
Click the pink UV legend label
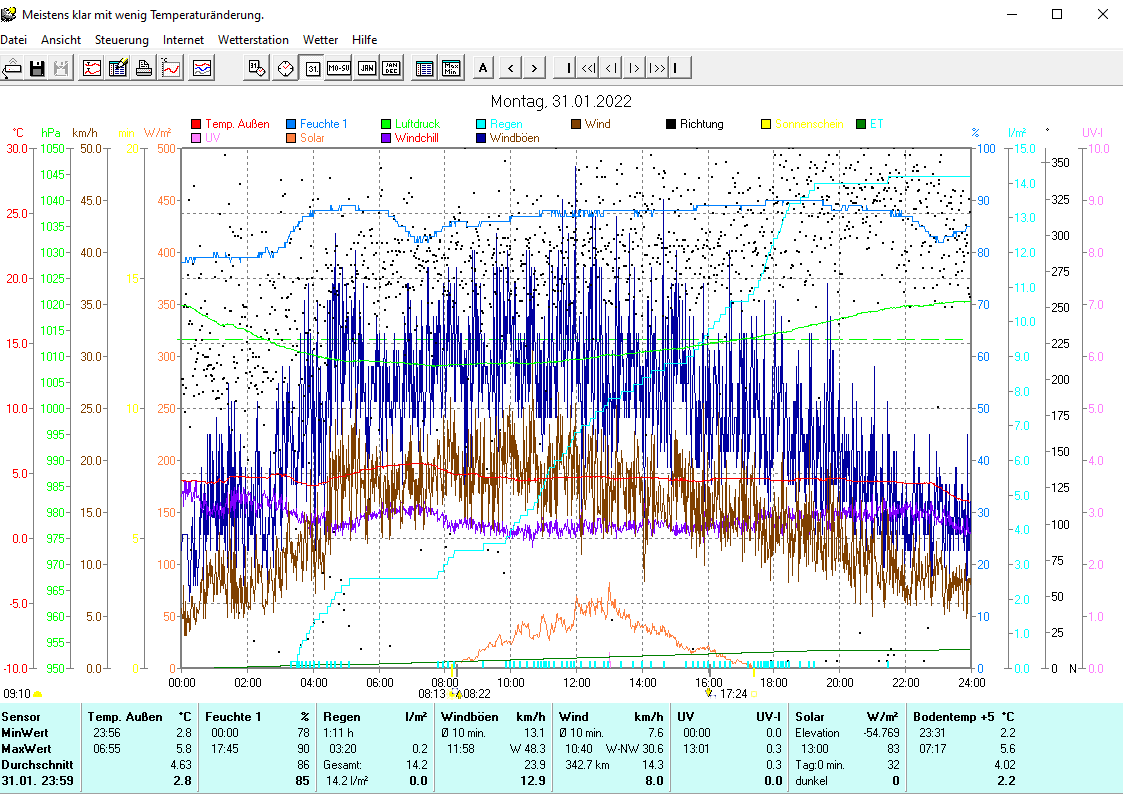click(213, 137)
